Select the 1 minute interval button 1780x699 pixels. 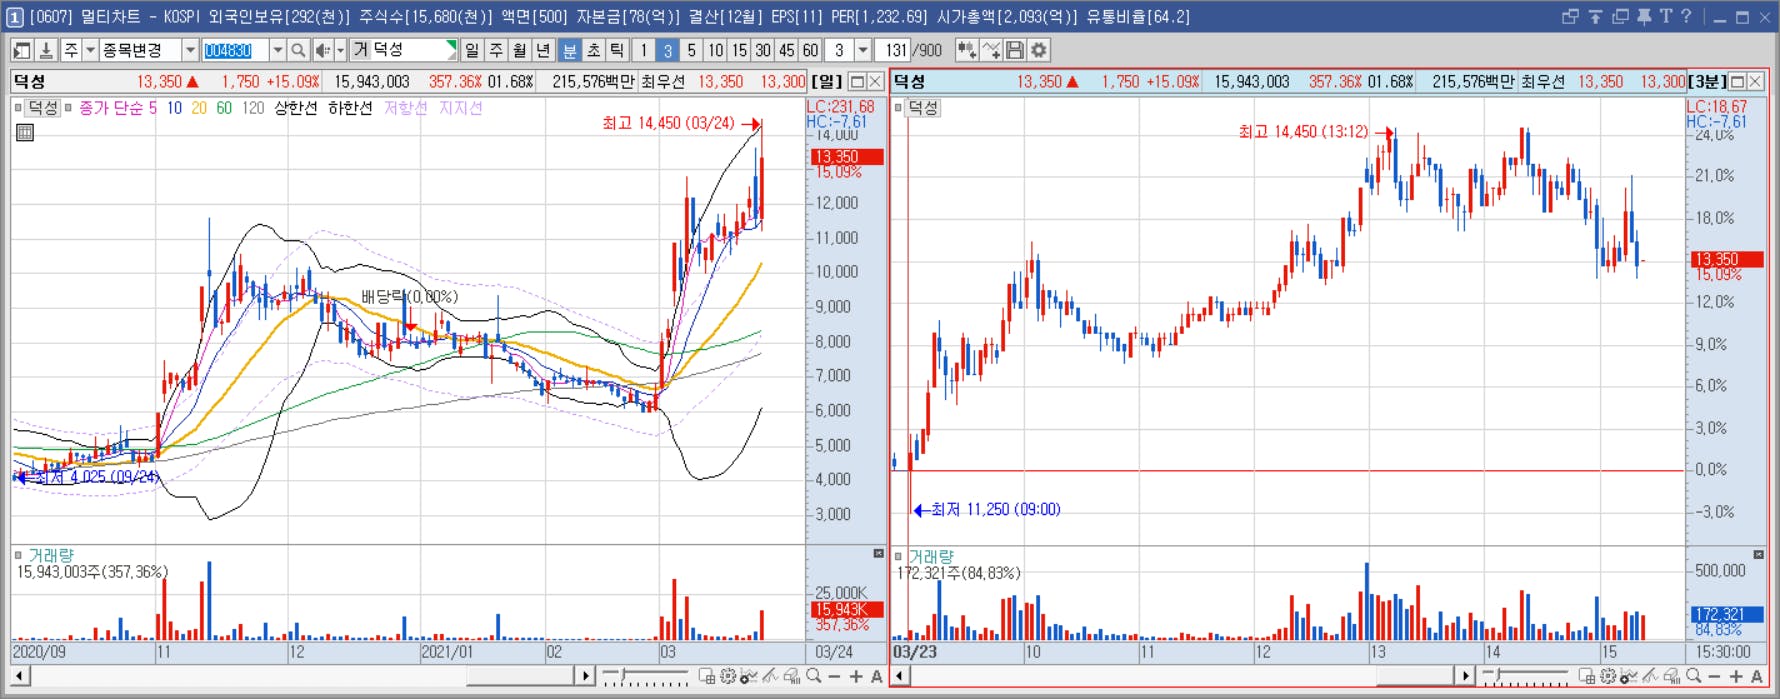coord(644,50)
